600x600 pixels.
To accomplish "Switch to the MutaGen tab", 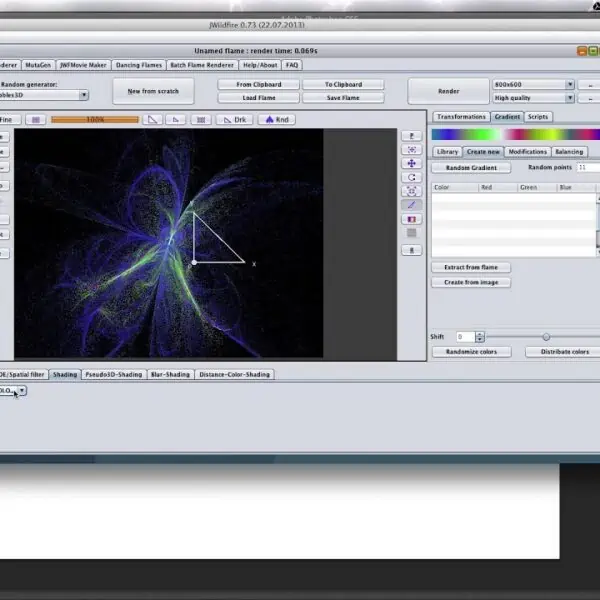I will click(38, 65).
